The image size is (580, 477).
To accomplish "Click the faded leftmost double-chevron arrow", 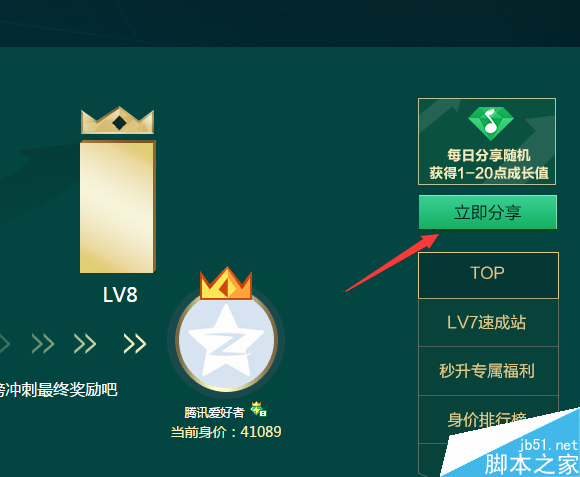I will point(43,344).
